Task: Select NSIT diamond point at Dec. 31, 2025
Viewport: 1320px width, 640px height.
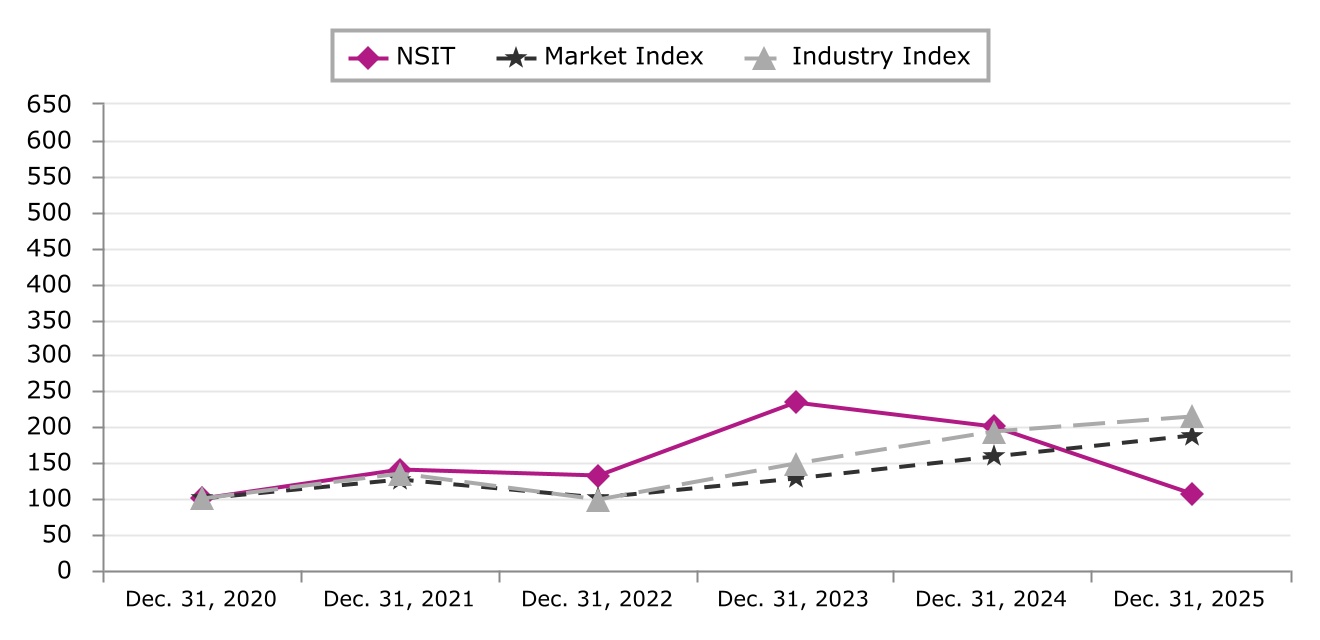Action: (1191, 494)
